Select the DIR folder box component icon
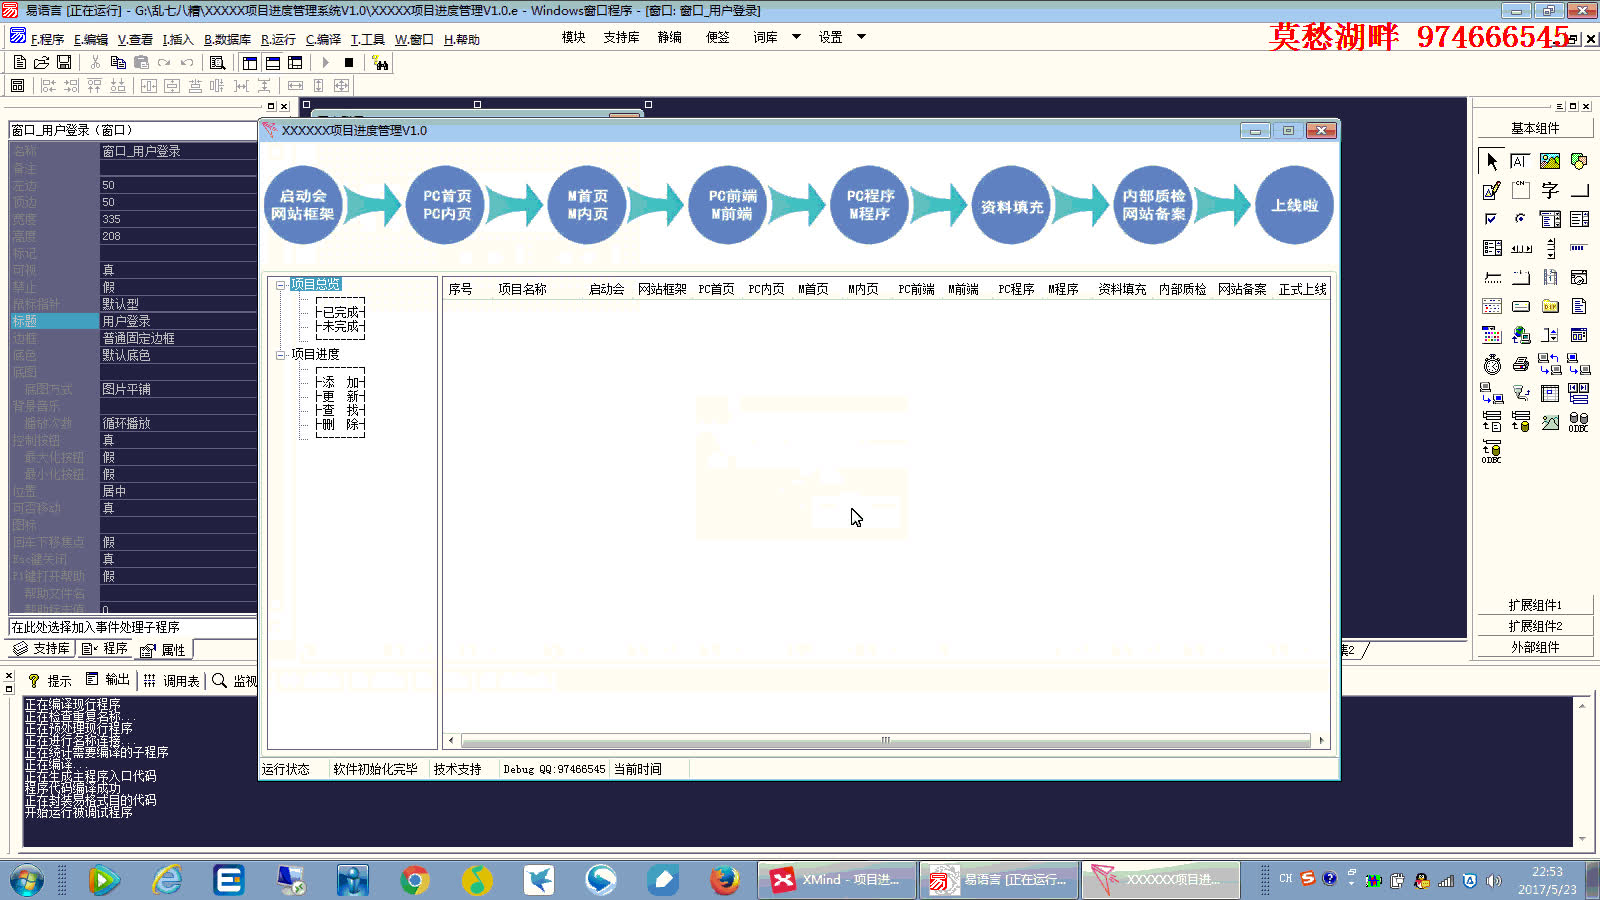Viewport: 1600px width, 900px height. [1550, 306]
